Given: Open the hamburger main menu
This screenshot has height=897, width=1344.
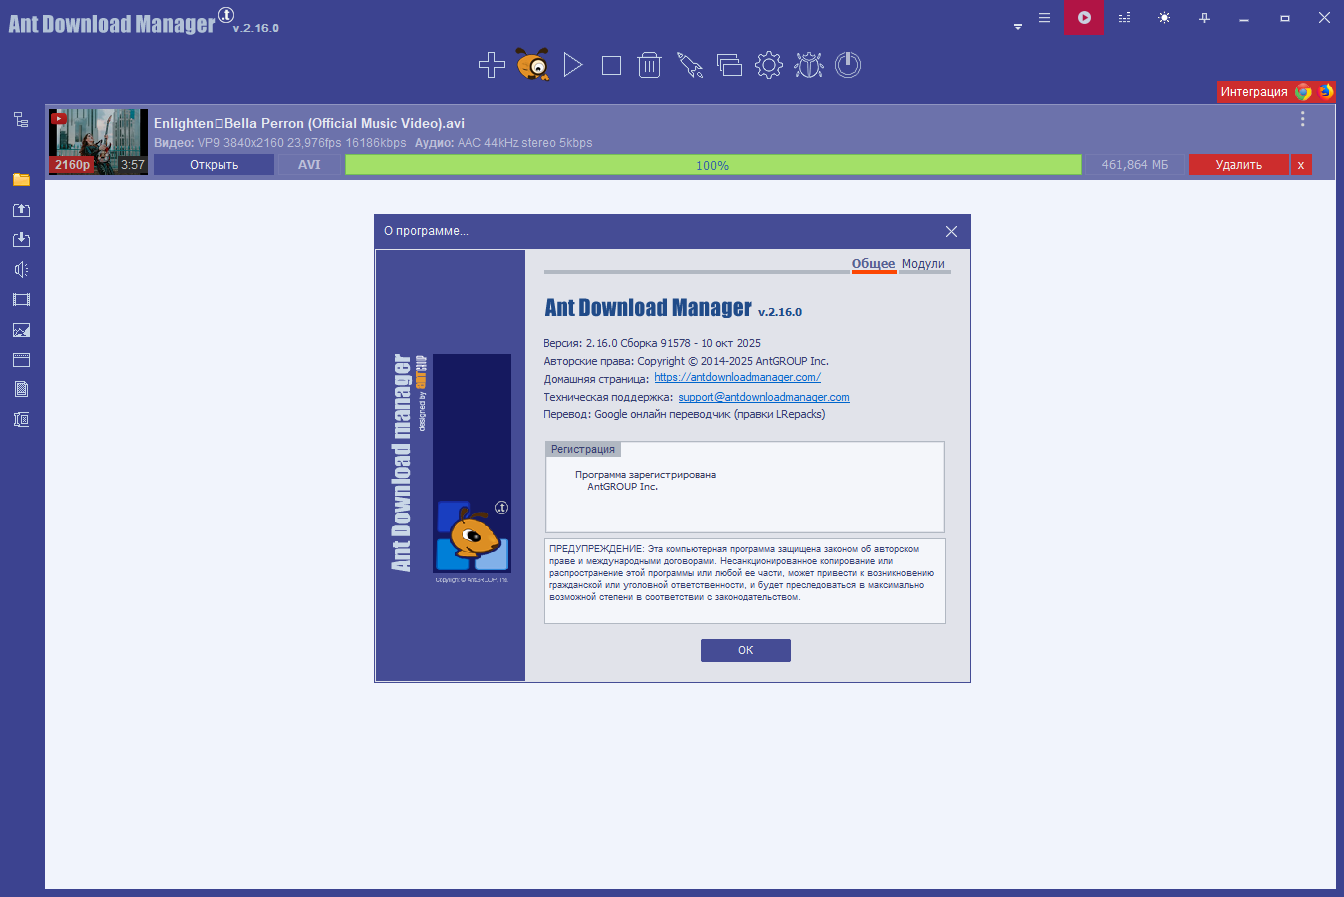Looking at the screenshot, I should click(1044, 18).
